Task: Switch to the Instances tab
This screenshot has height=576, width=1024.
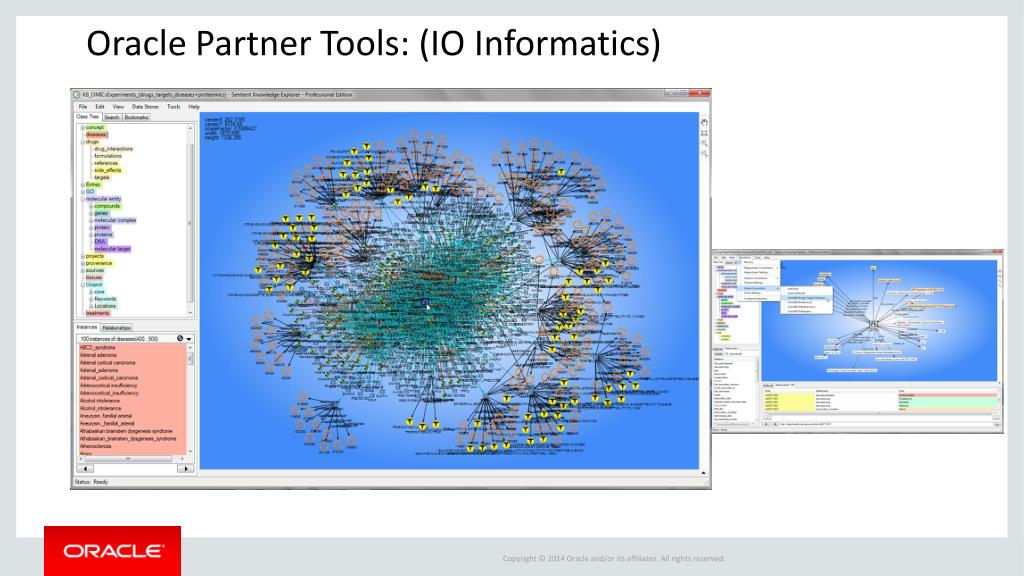Action: pos(87,327)
